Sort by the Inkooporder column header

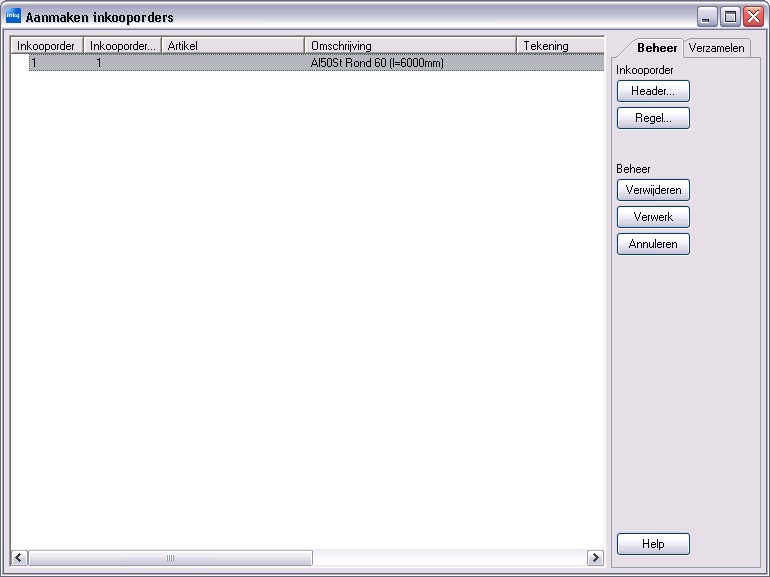[47, 46]
